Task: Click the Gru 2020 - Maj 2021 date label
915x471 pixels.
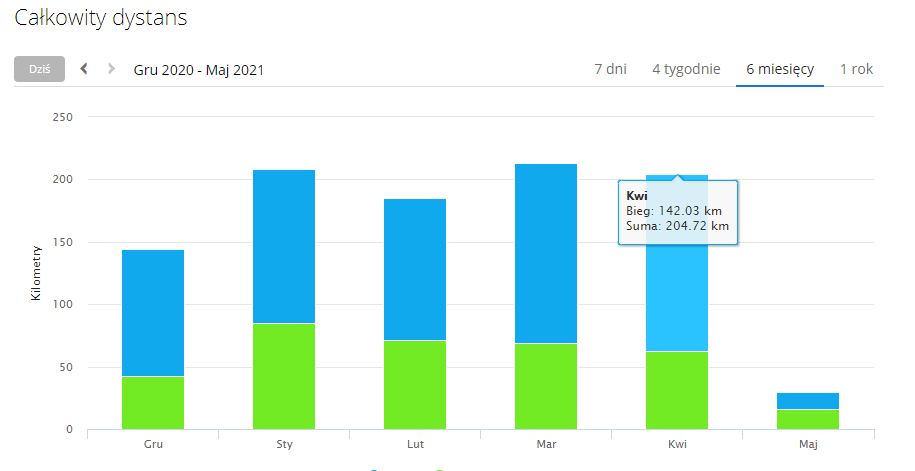Action: point(199,70)
